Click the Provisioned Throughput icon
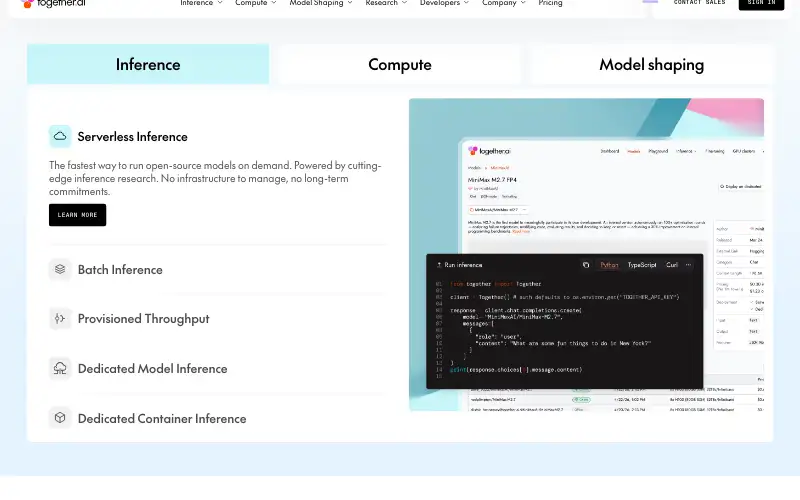The width and height of the screenshot is (800, 500). coord(60,319)
